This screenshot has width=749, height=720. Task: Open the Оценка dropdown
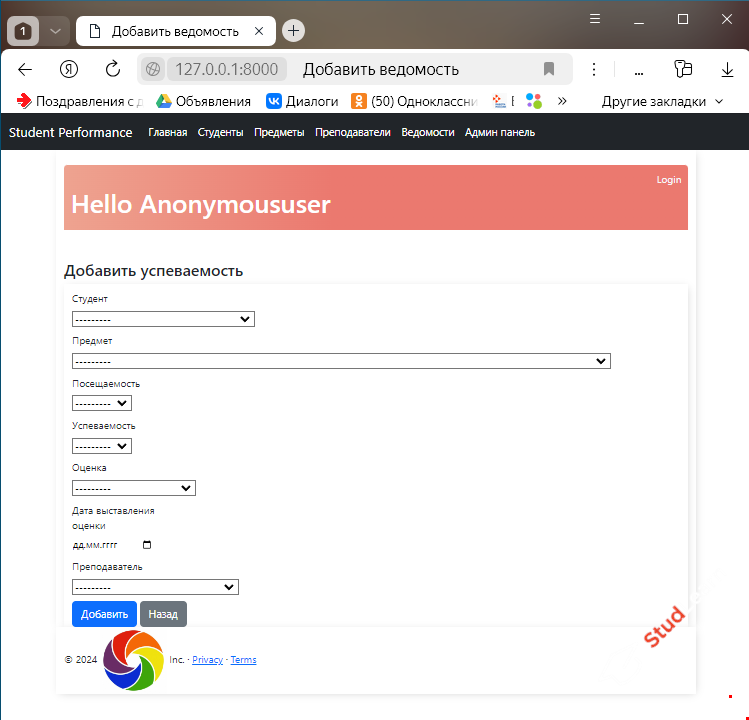(x=134, y=488)
